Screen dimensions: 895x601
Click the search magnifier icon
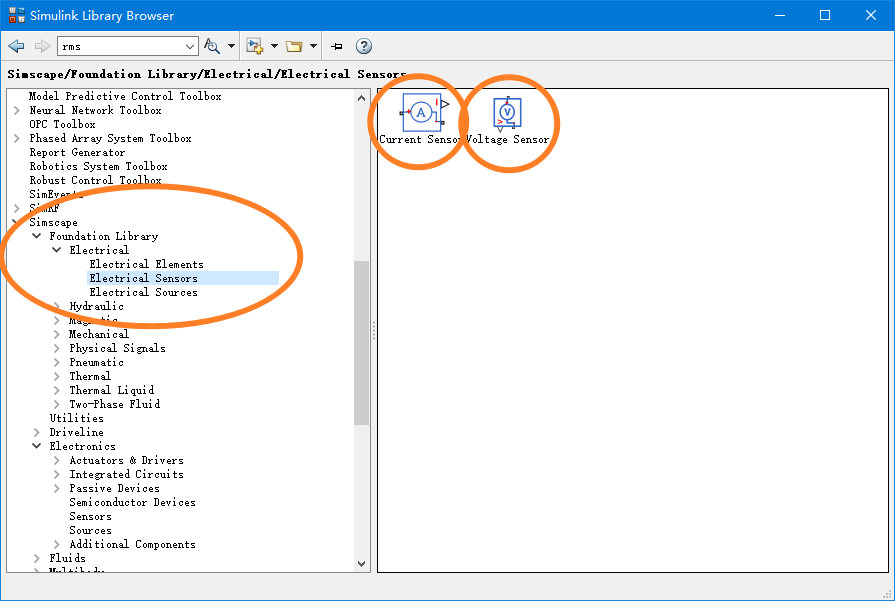(212, 46)
